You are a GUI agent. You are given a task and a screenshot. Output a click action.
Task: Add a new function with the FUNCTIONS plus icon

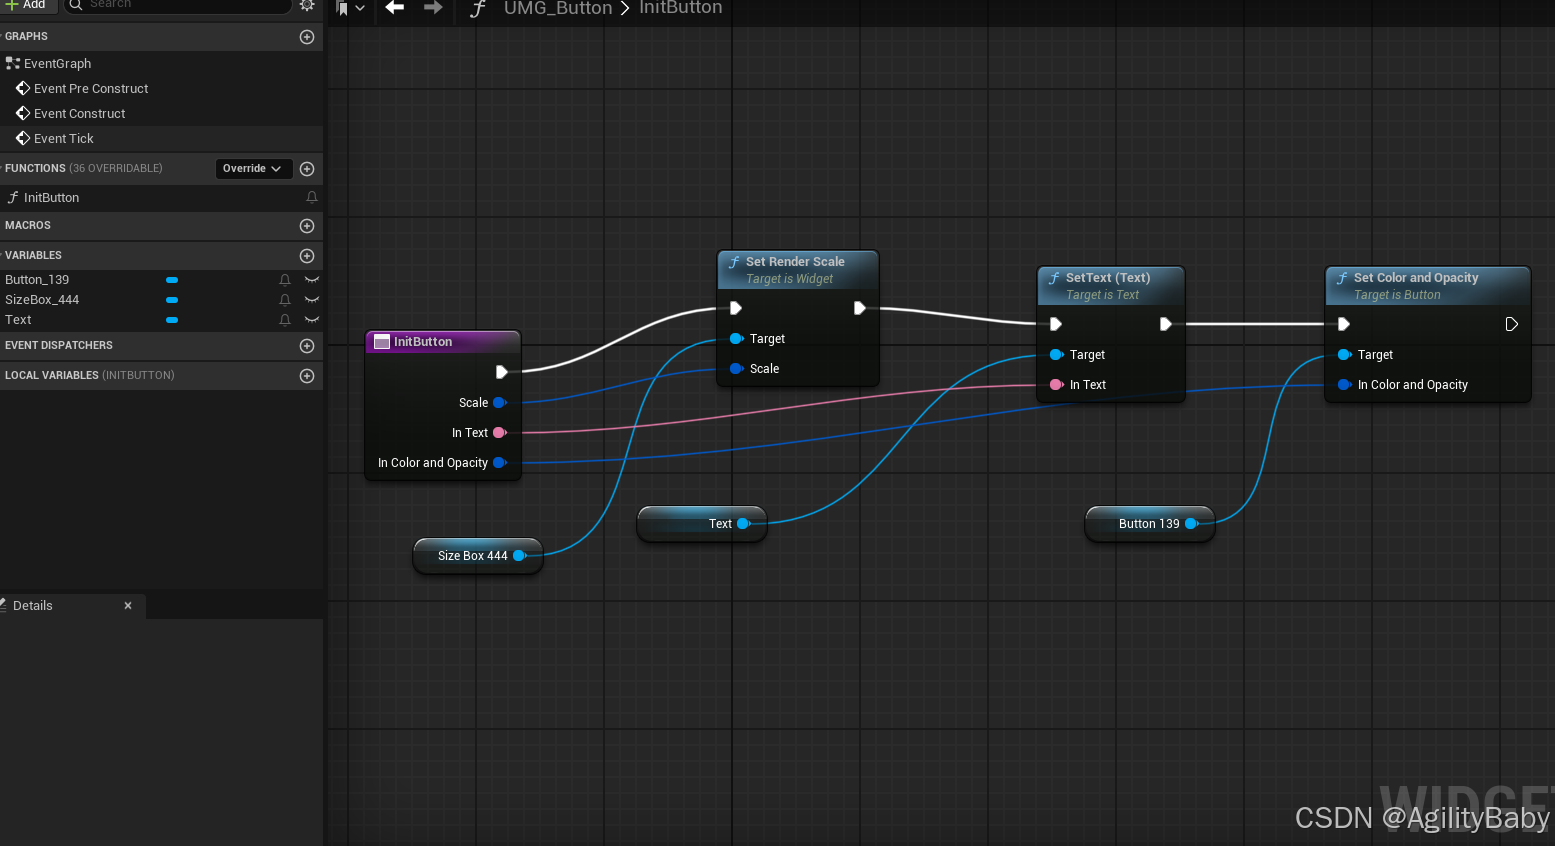click(x=307, y=169)
